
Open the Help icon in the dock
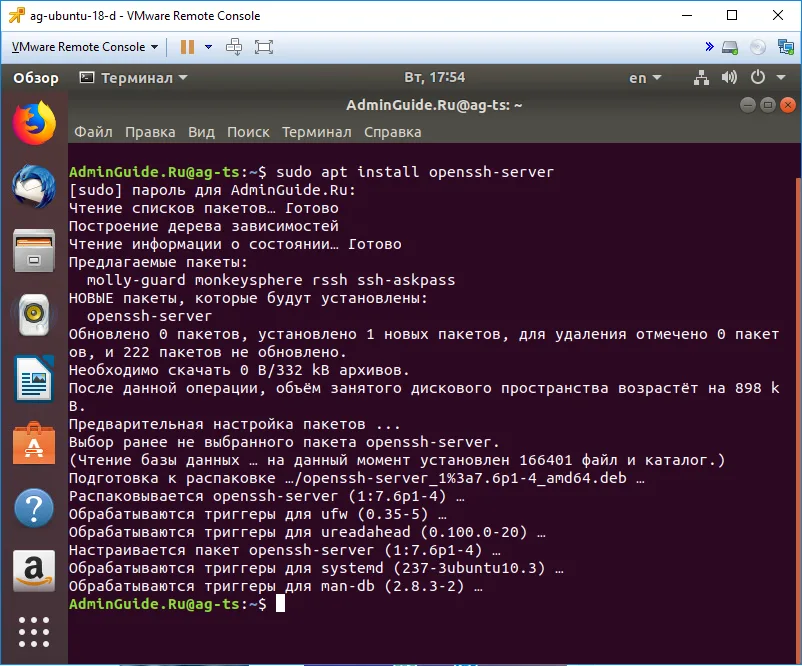point(34,508)
